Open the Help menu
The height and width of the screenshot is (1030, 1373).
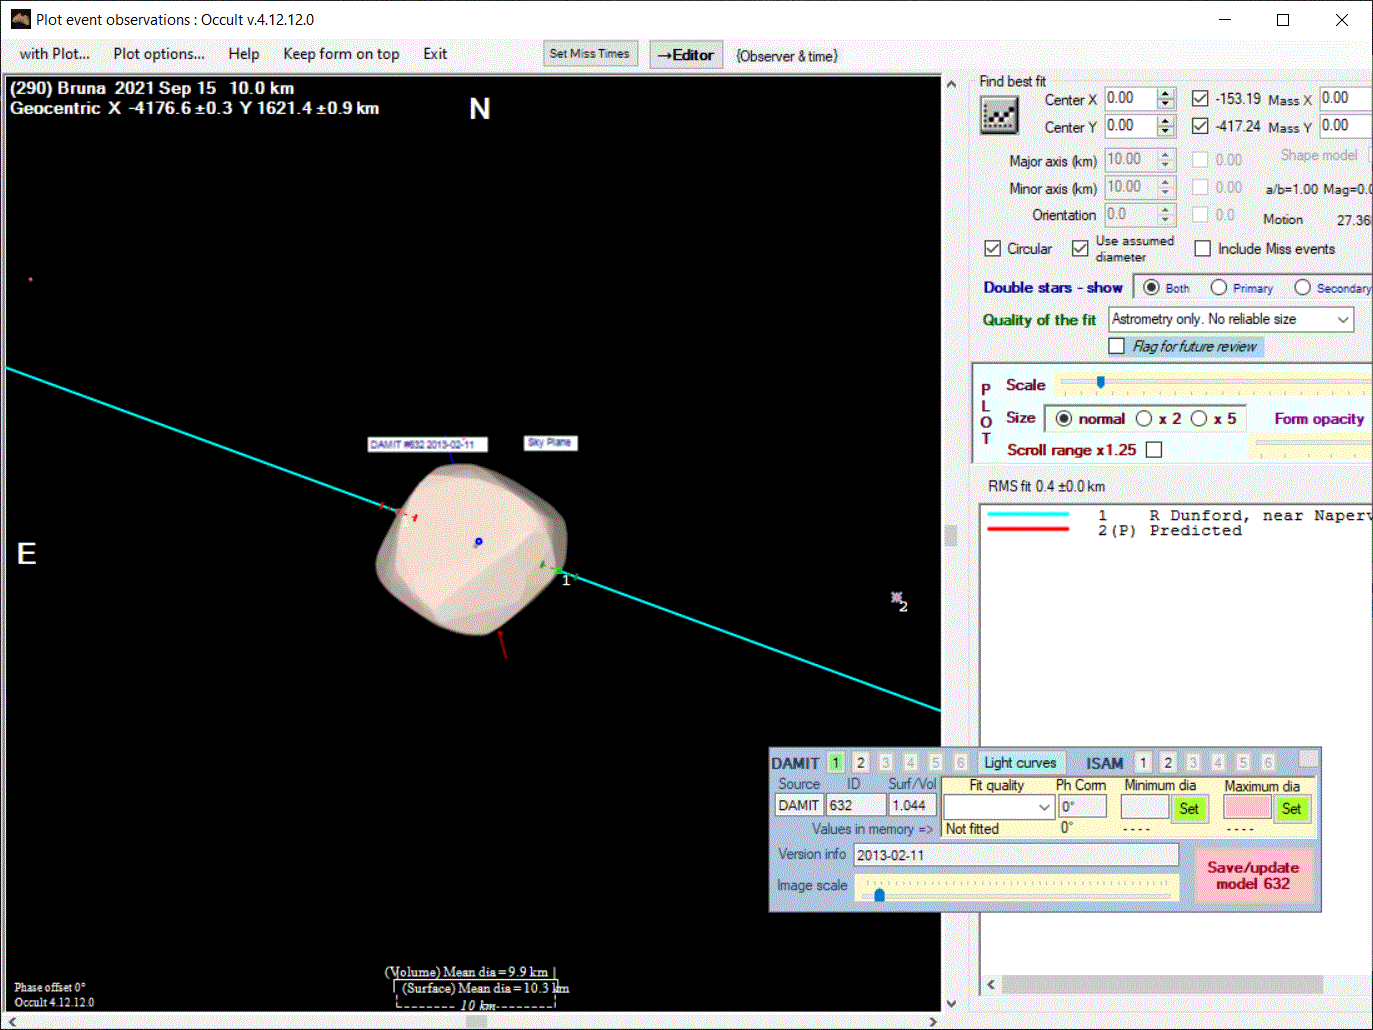click(x=243, y=54)
